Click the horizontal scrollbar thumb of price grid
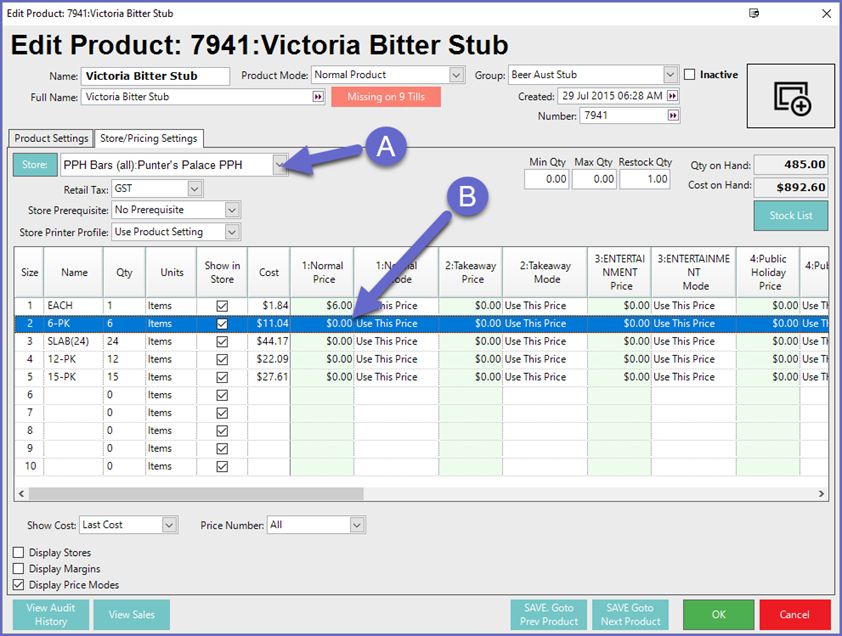The height and width of the screenshot is (636, 842). tap(196, 493)
